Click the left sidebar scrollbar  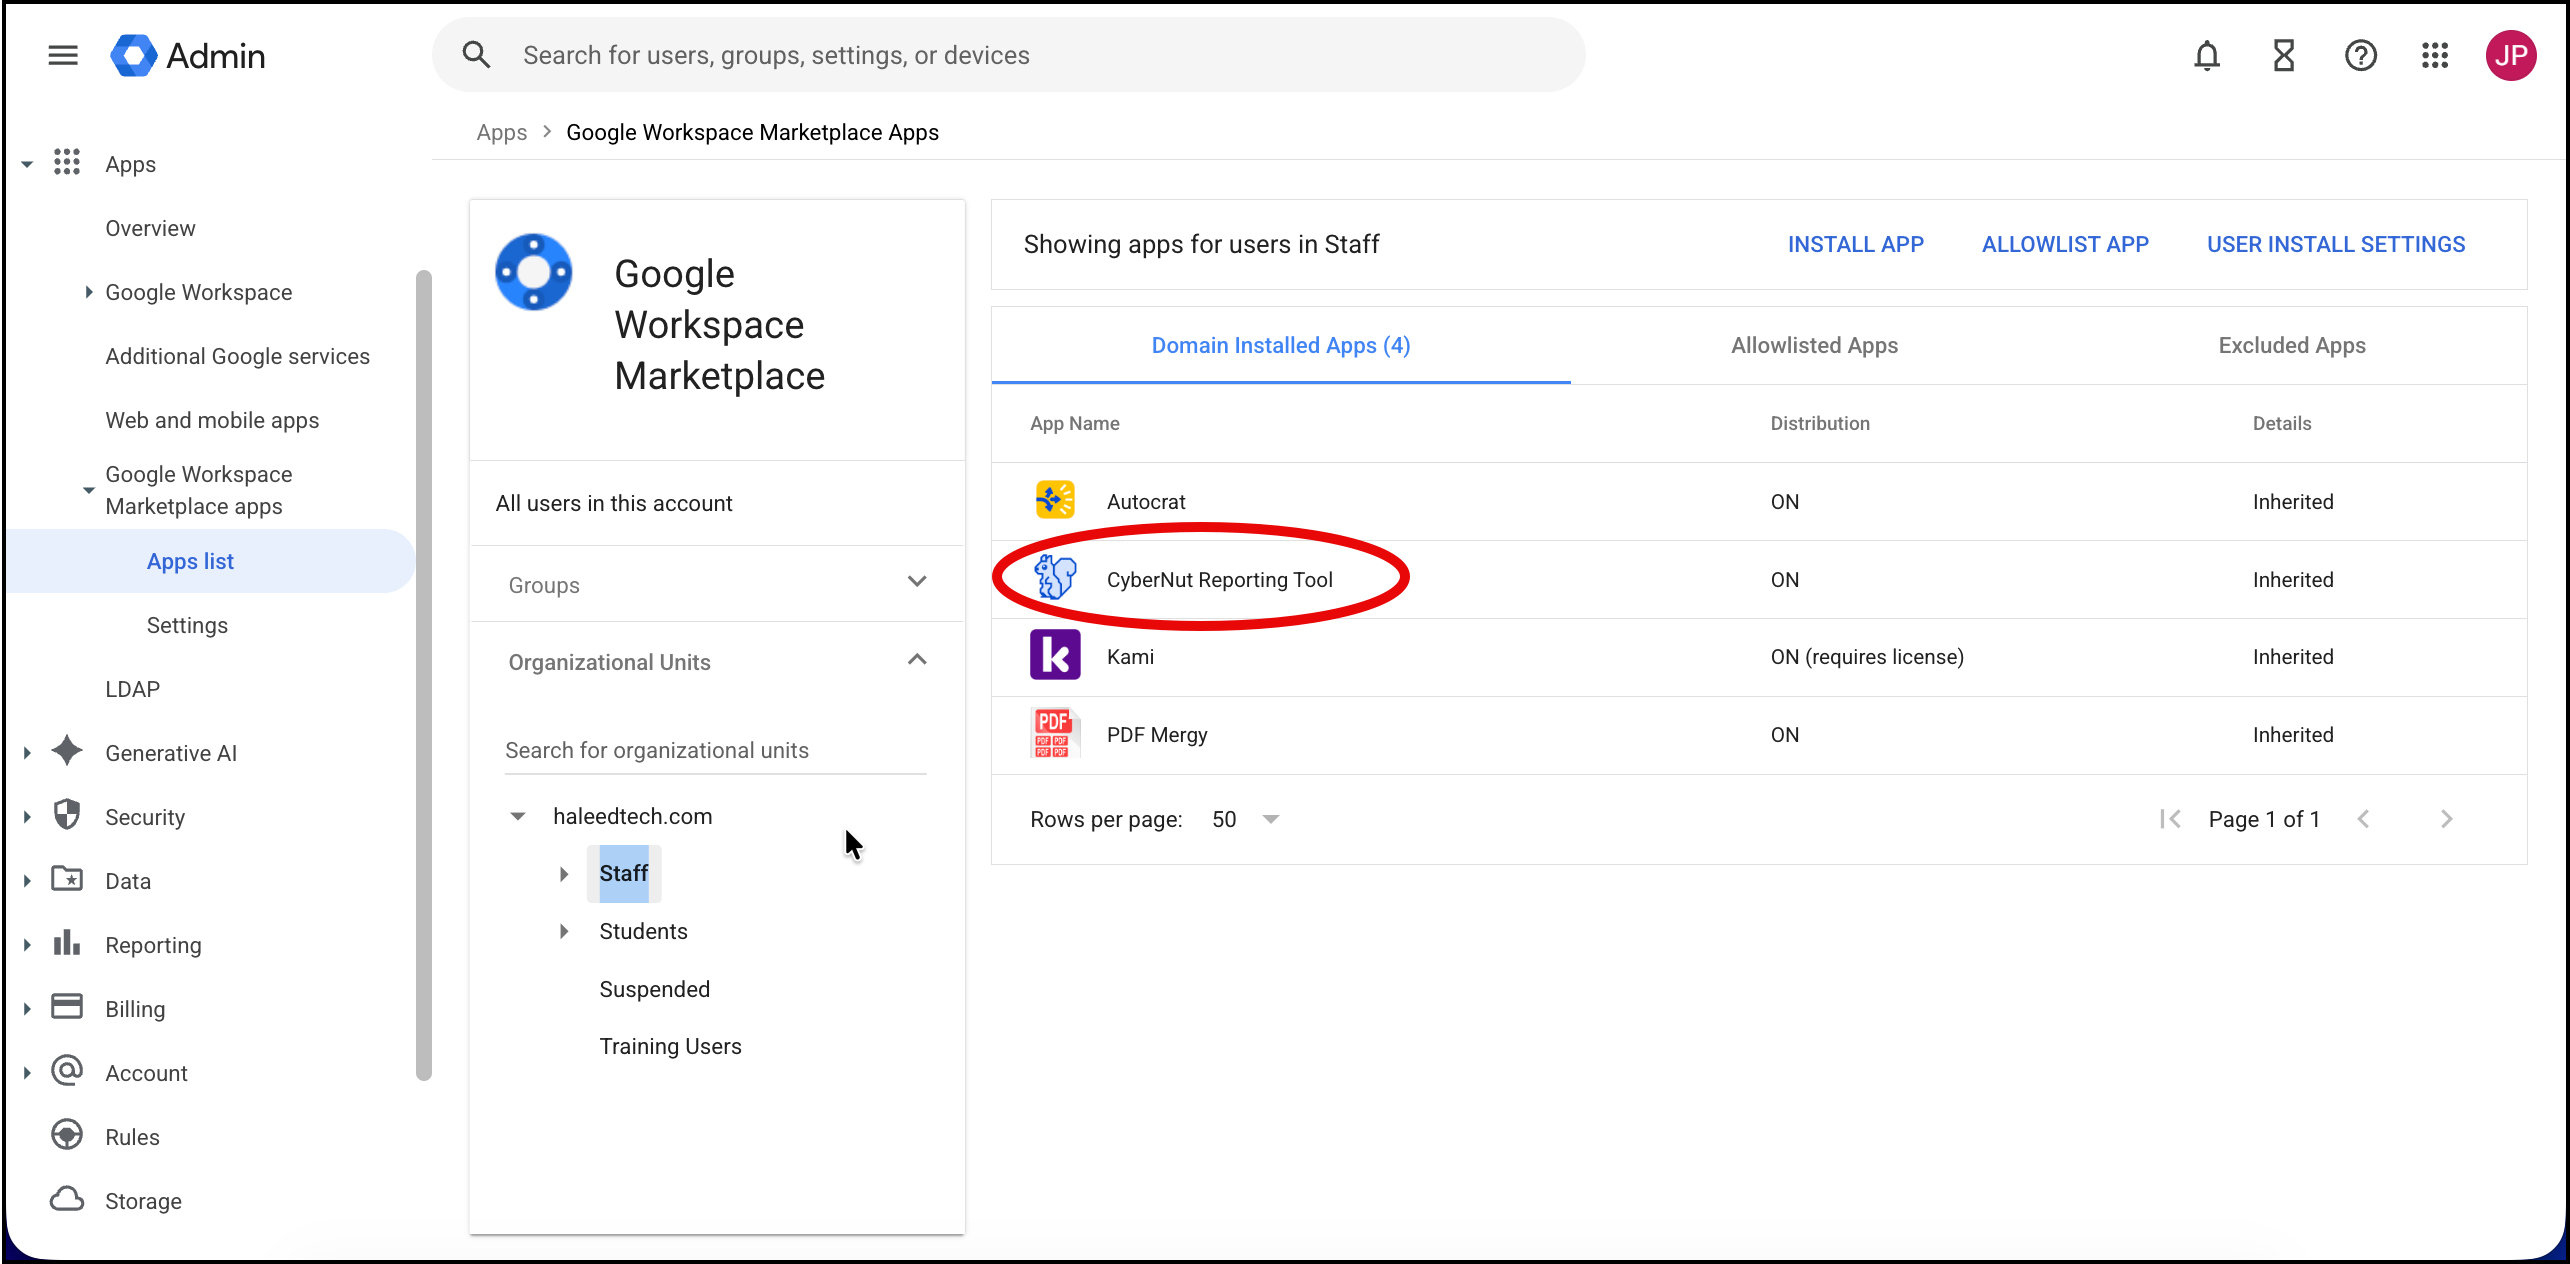click(x=424, y=676)
